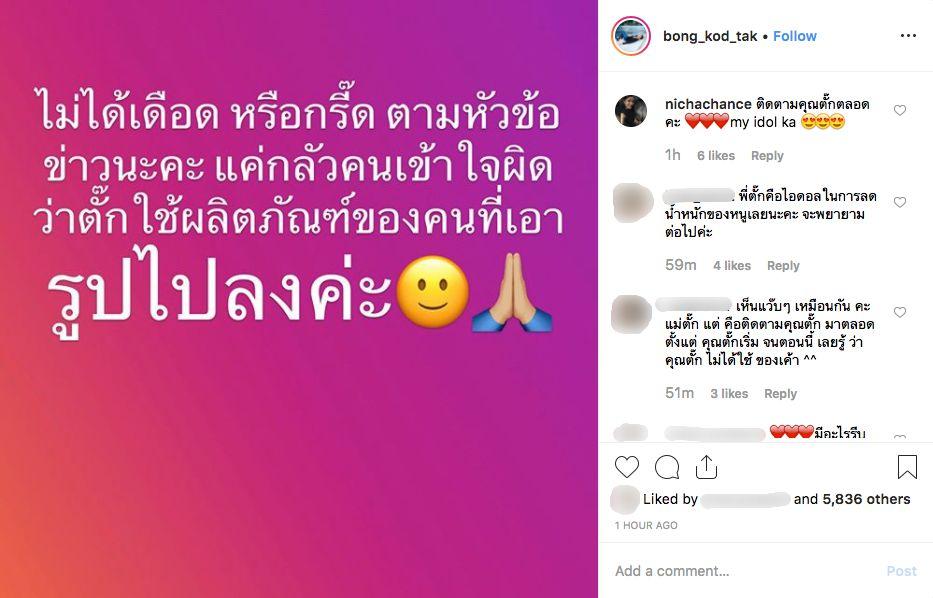Save the post with the bookmark icon
933x598 pixels.
coord(907,467)
